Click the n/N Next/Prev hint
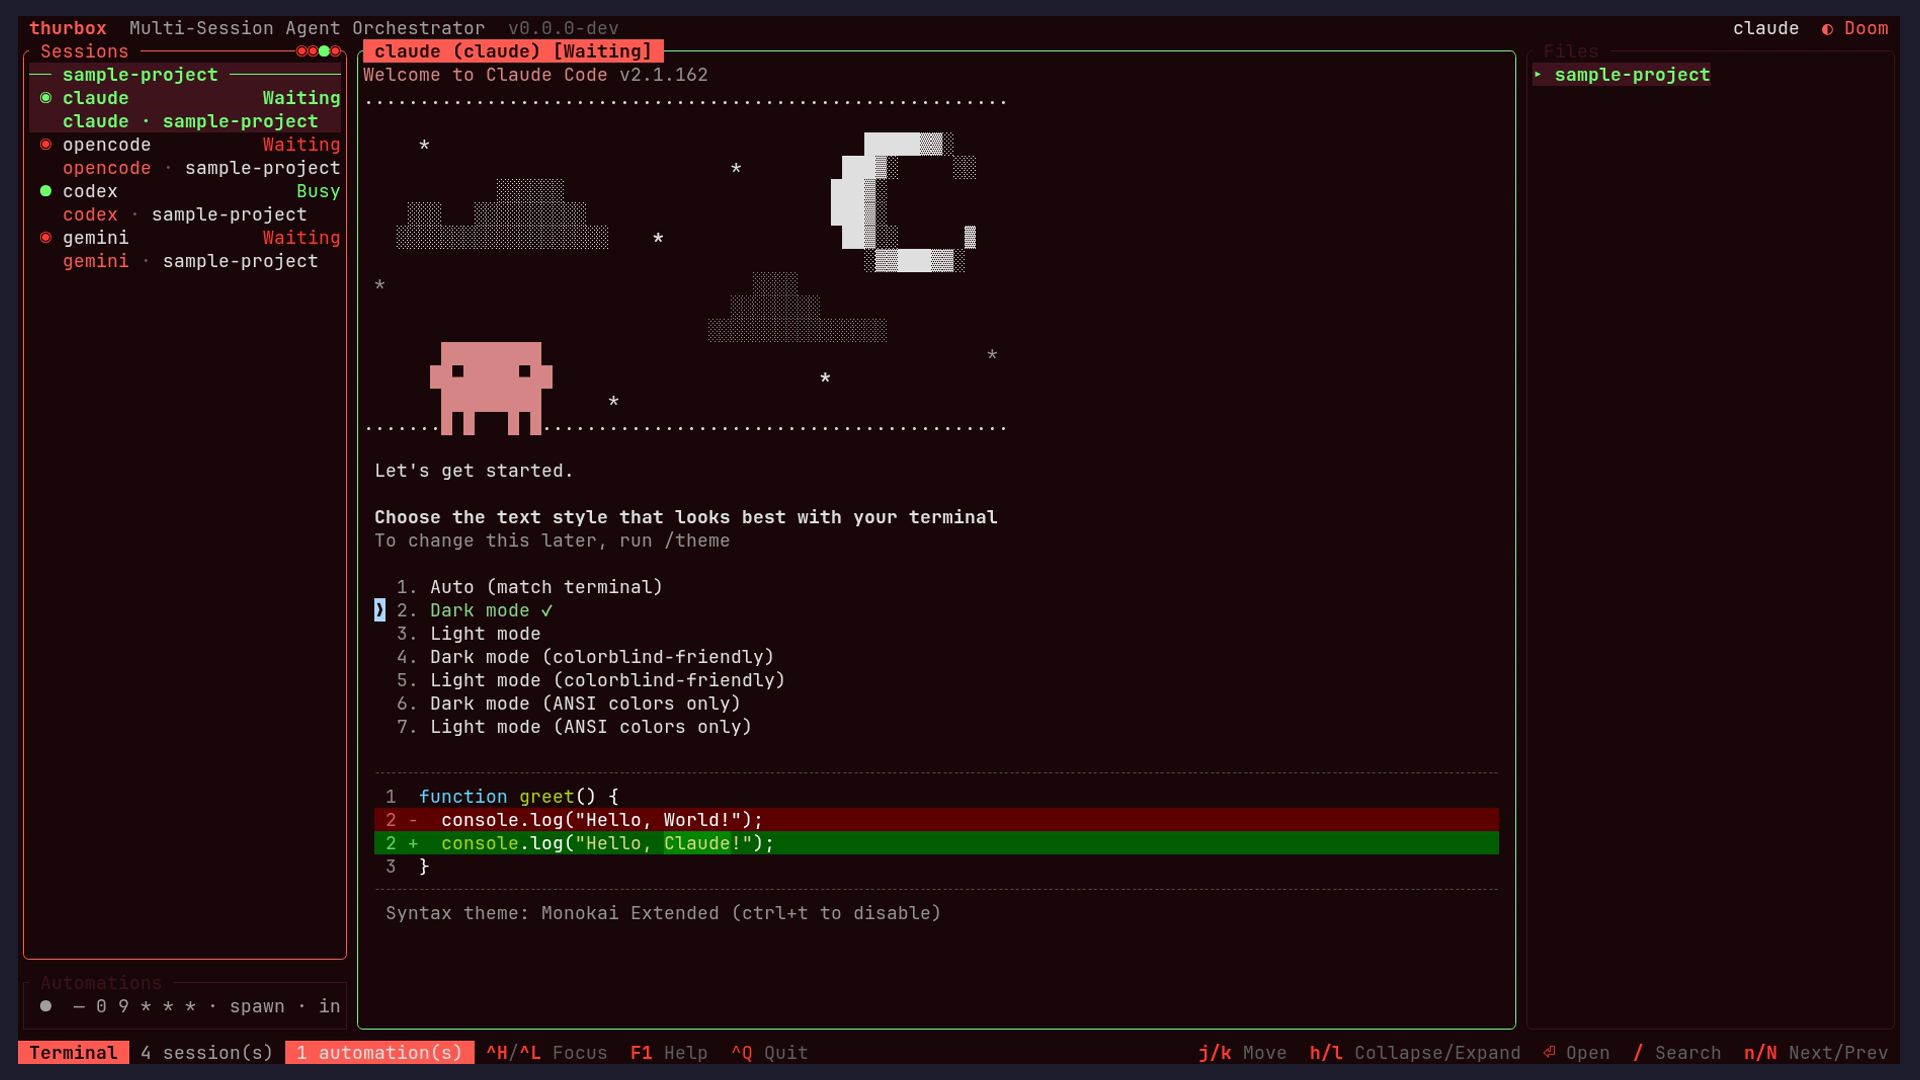Viewport: 1920px width, 1080px height. 1816,1053
